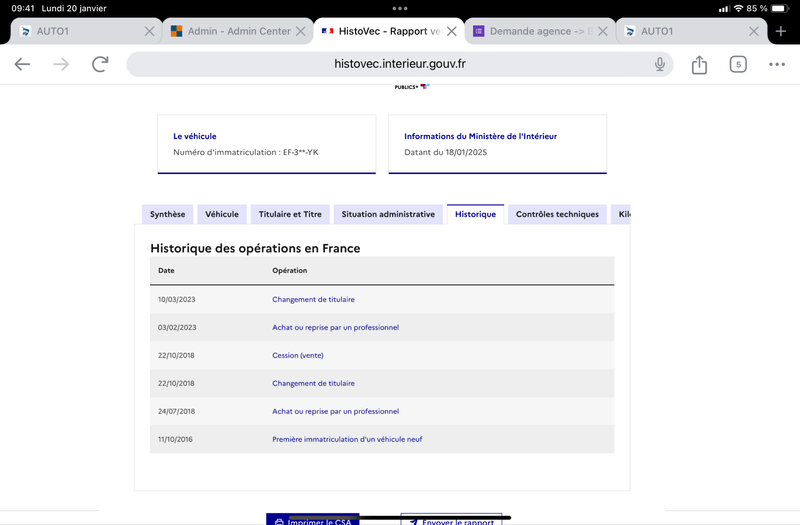
Task: Select the Situation administrative tab
Action: point(388,214)
